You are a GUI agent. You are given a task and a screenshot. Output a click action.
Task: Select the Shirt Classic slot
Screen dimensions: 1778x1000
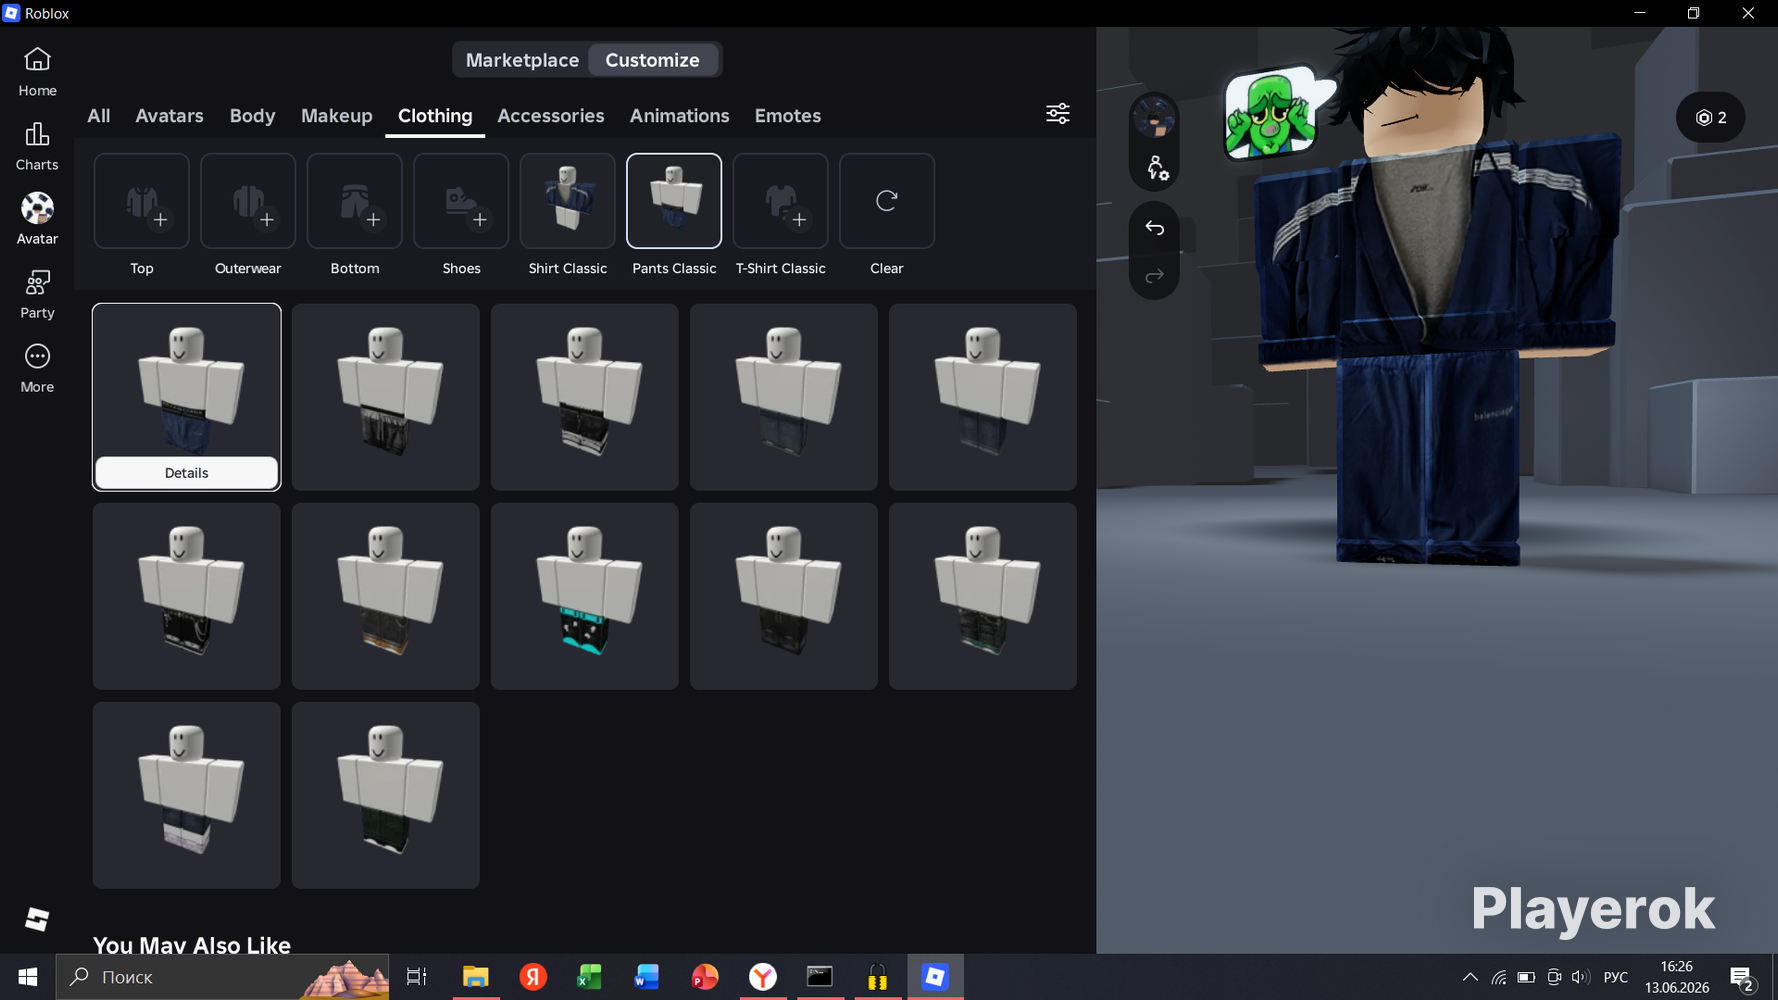tap(568, 201)
